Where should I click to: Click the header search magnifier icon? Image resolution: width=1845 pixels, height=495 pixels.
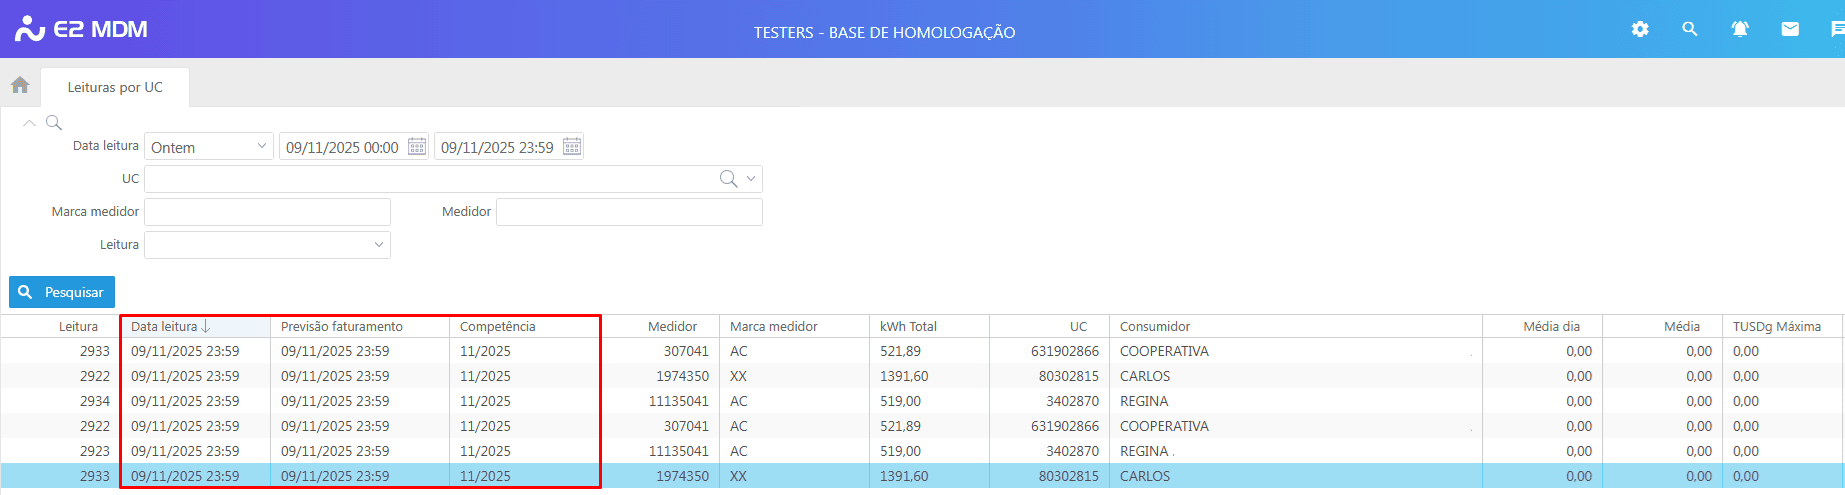click(1690, 29)
